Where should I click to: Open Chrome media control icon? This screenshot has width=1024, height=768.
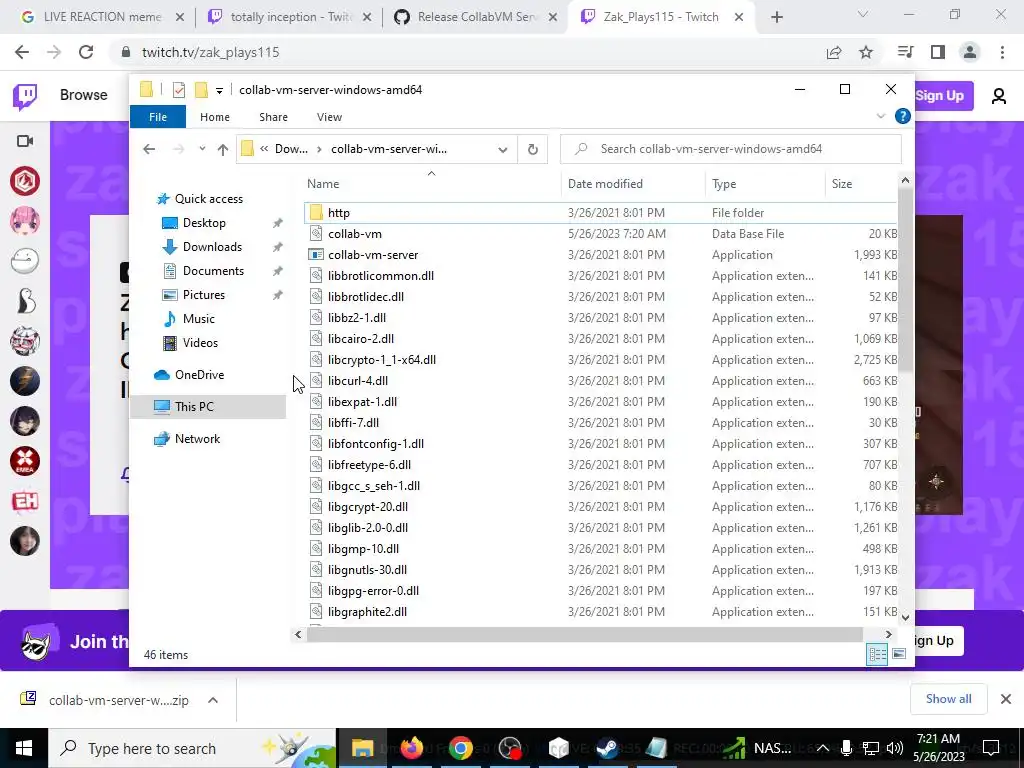click(905, 52)
